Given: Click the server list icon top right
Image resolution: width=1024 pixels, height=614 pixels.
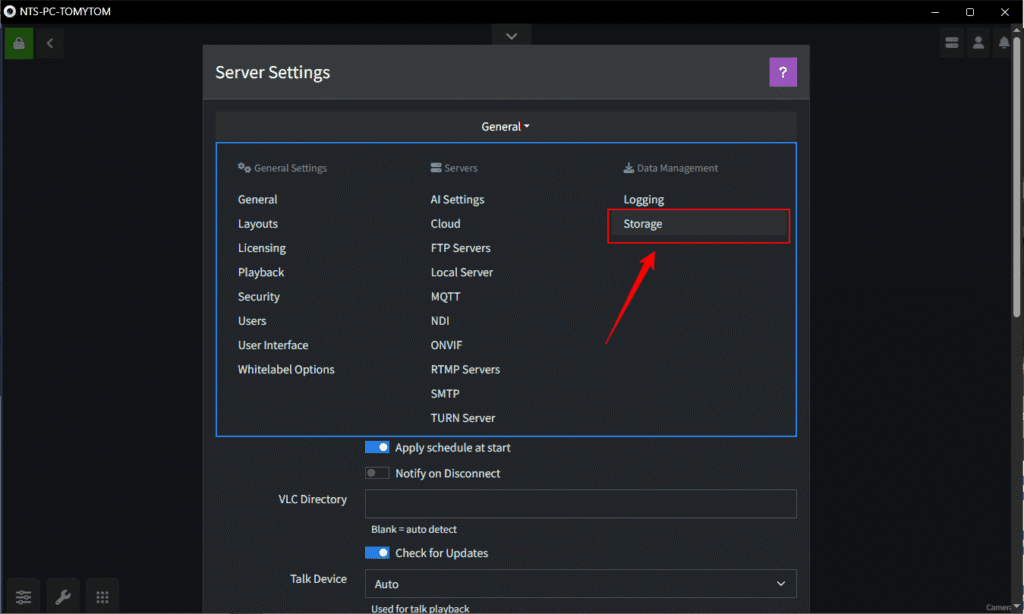Looking at the screenshot, I should coord(951,42).
